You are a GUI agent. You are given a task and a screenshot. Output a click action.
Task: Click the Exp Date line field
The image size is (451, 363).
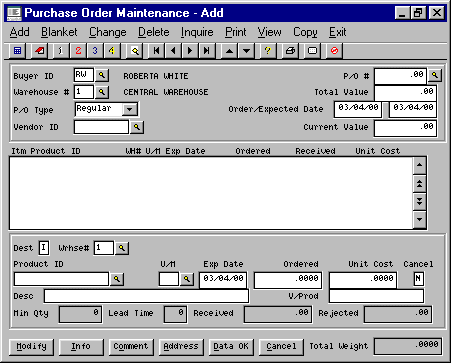click(223, 280)
